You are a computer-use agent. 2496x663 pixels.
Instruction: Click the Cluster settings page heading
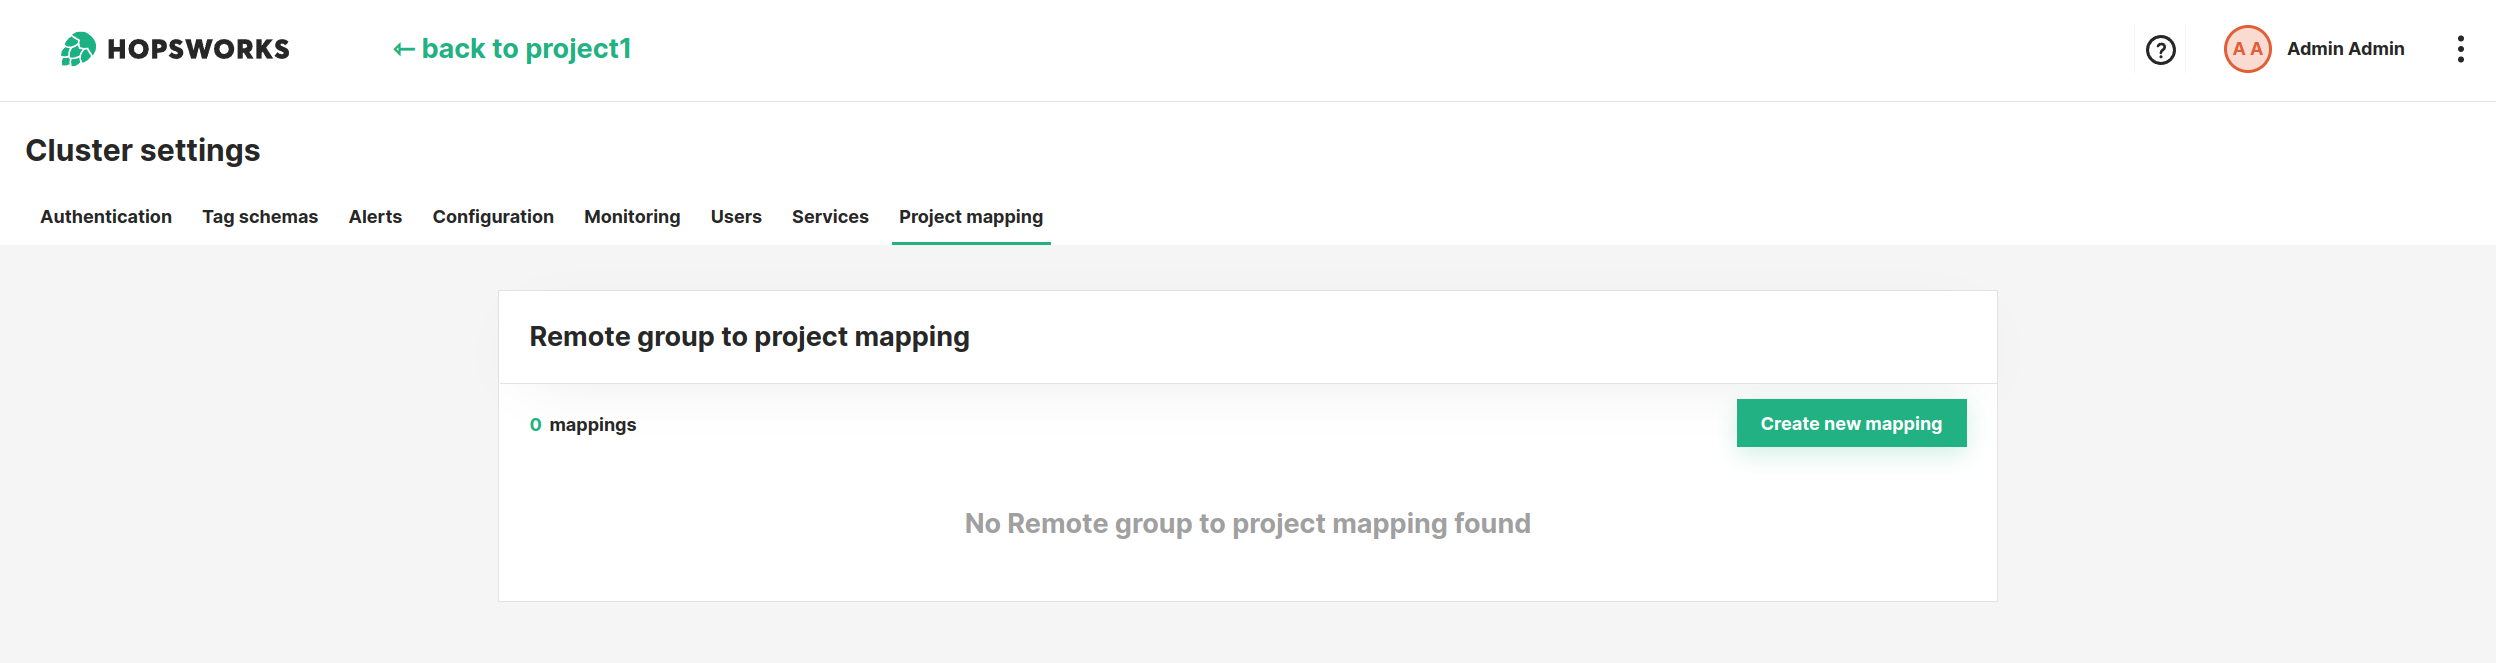click(x=143, y=150)
